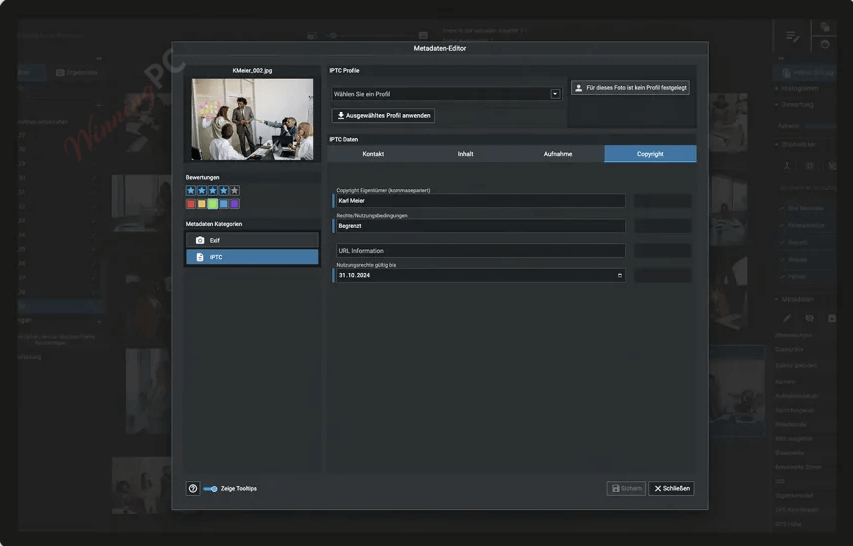The height and width of the screenshot is (546, 853).
Task: Apply the red color label
Action: 191,204
